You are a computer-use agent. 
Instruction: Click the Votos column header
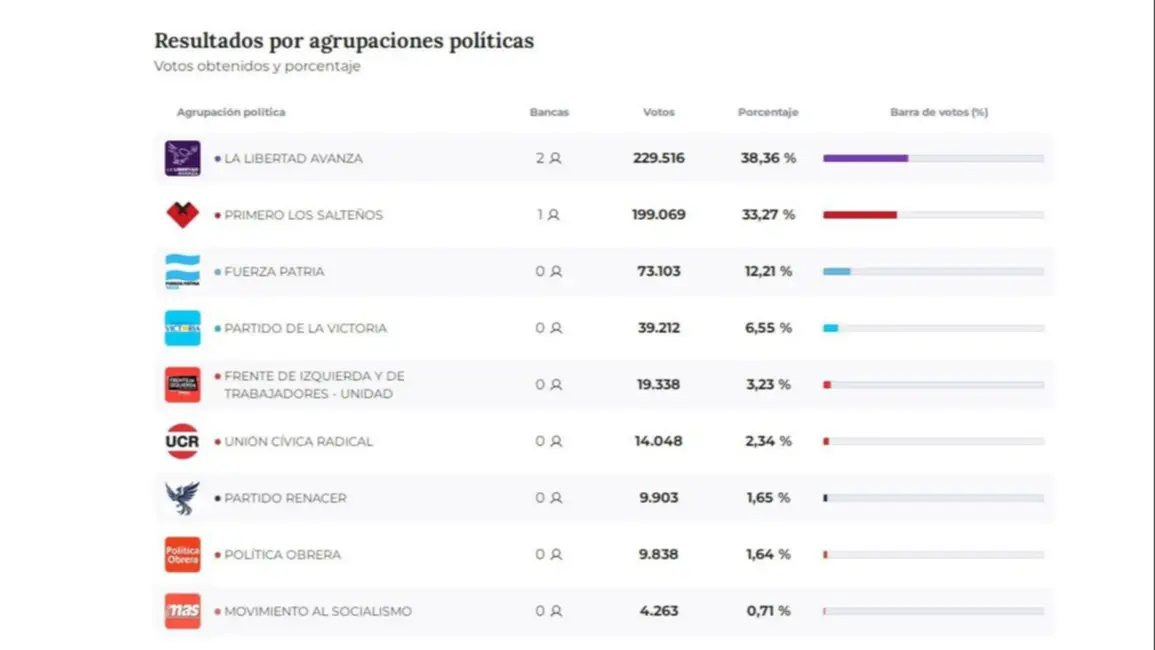point(658,112)
